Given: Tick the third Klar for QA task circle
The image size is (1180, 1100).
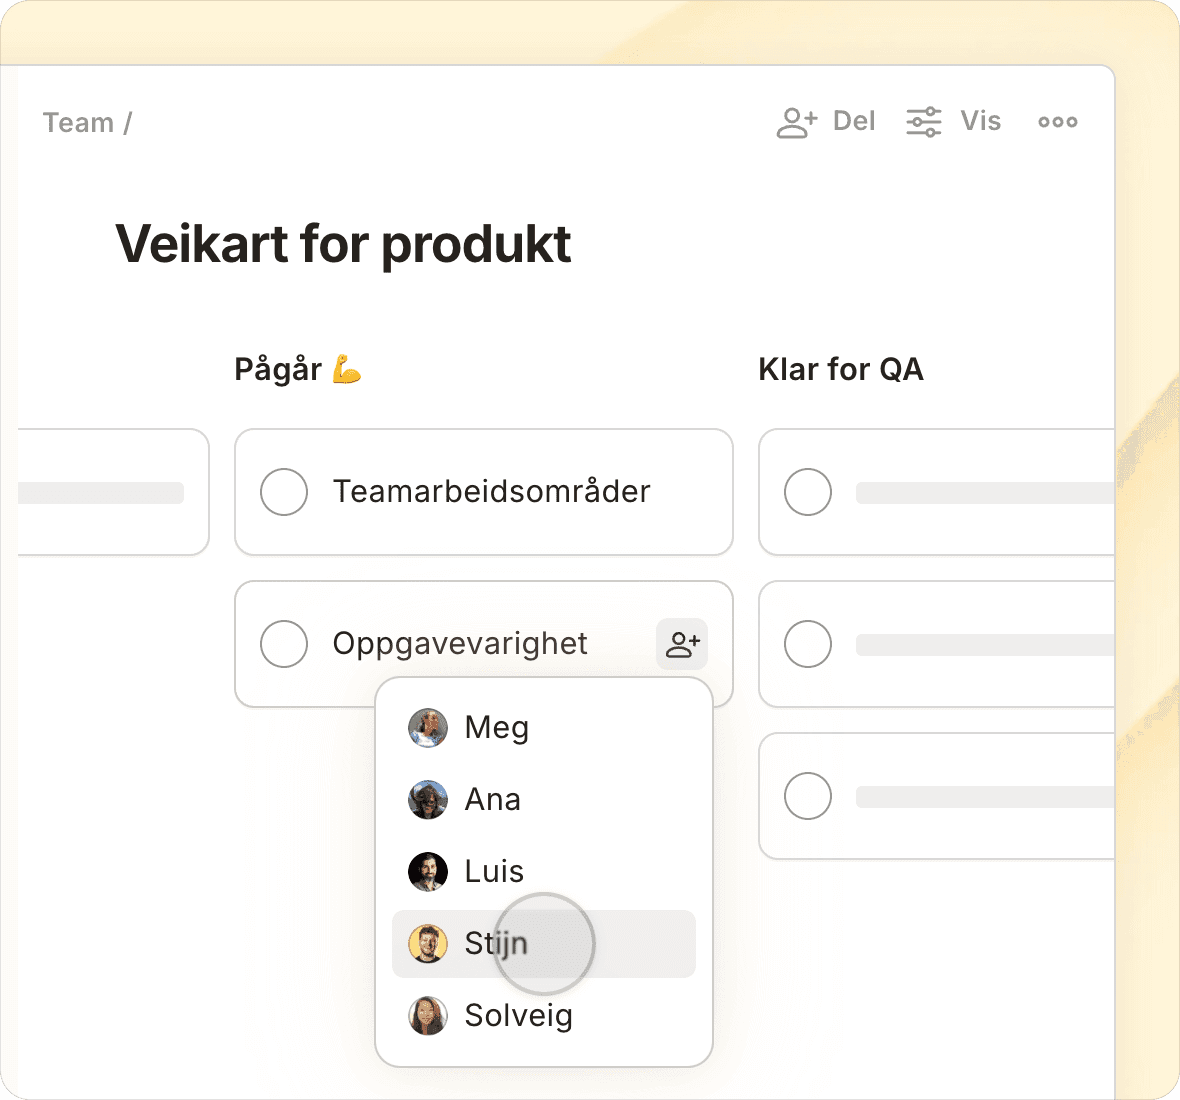Looking at the screenshot, I should [x=808, y=796].
